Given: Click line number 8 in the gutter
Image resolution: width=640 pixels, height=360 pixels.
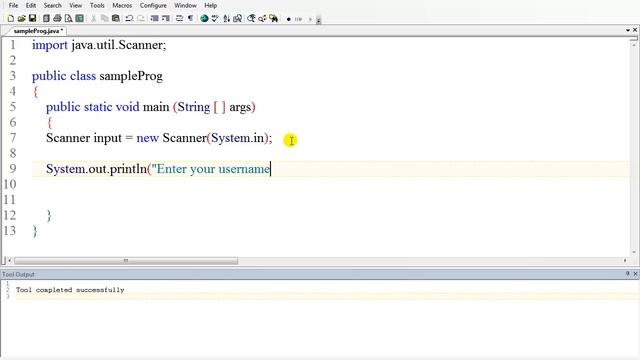Looking at the screenshot, I should pyautogui.click(x=13, y=153).
